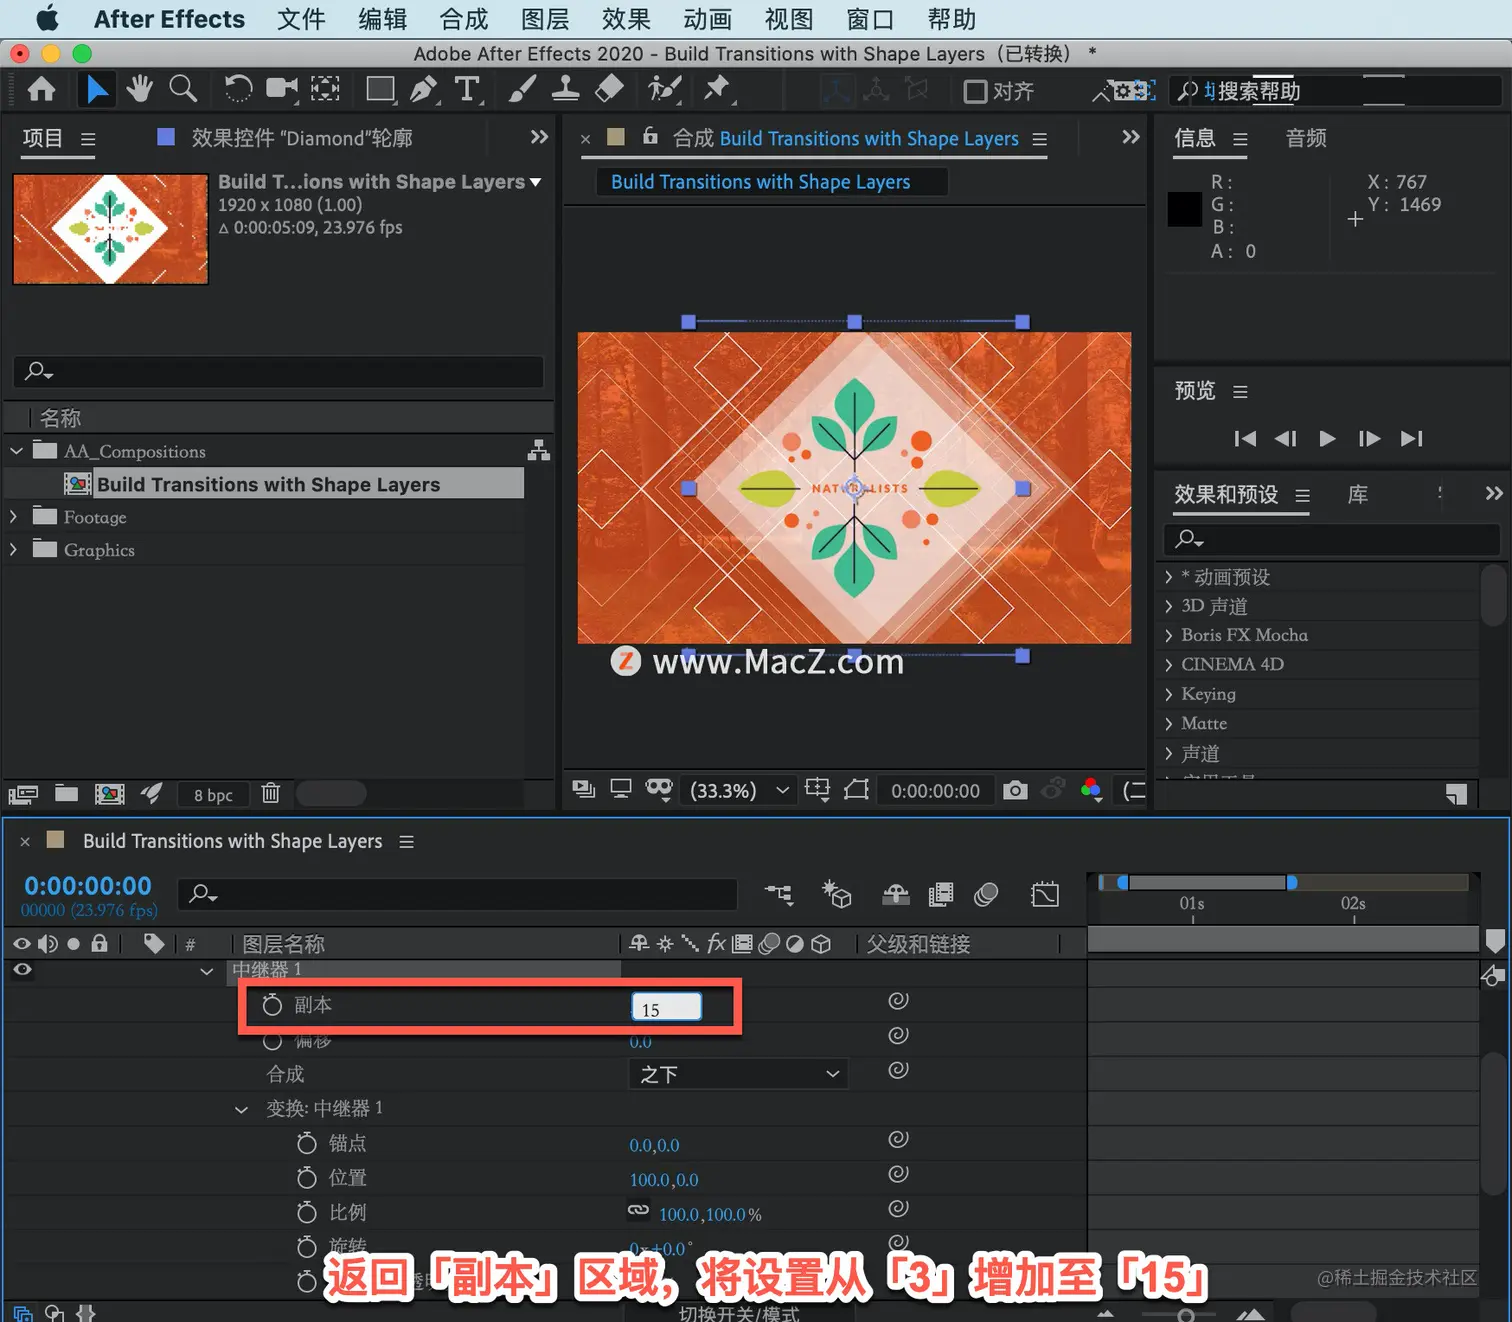Open the 合成 mode dropdown showing 之下
The image size is (1512, 1322).
pyautogui.click(x=738, y=1074)
